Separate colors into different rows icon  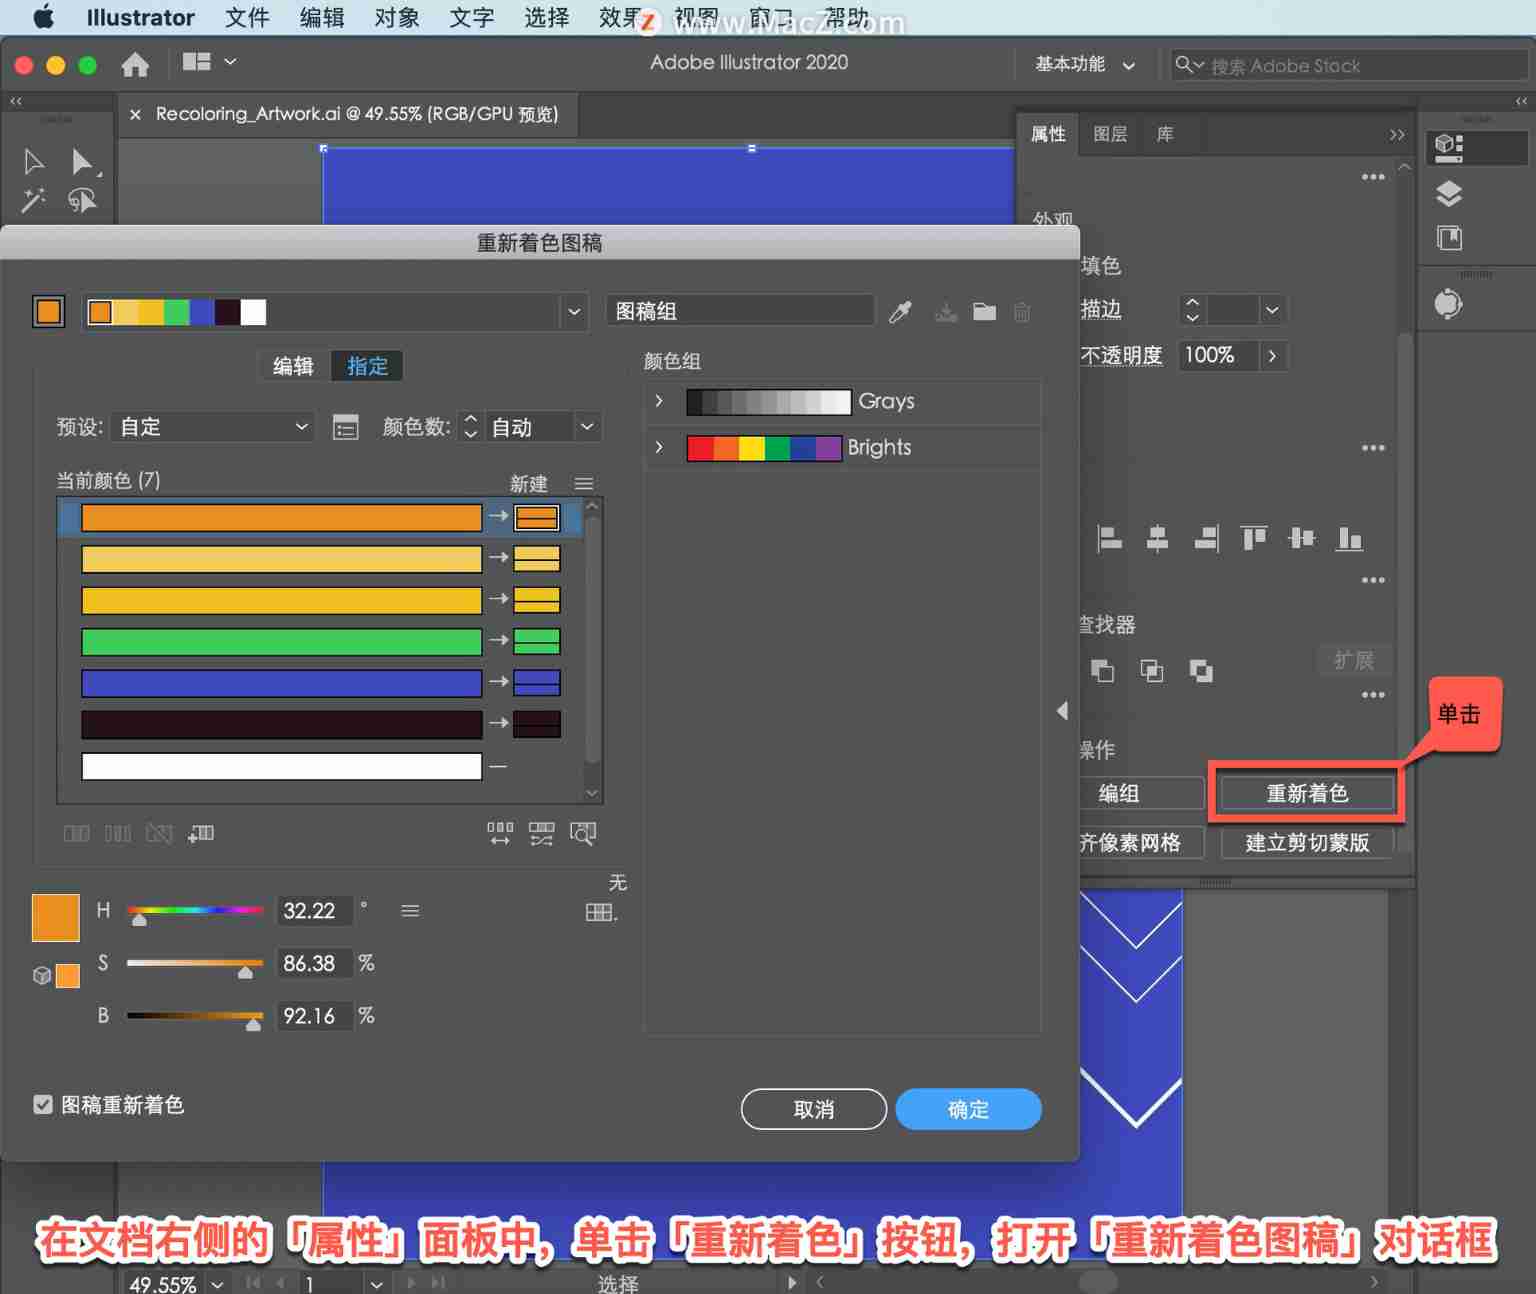coord(118,833)
